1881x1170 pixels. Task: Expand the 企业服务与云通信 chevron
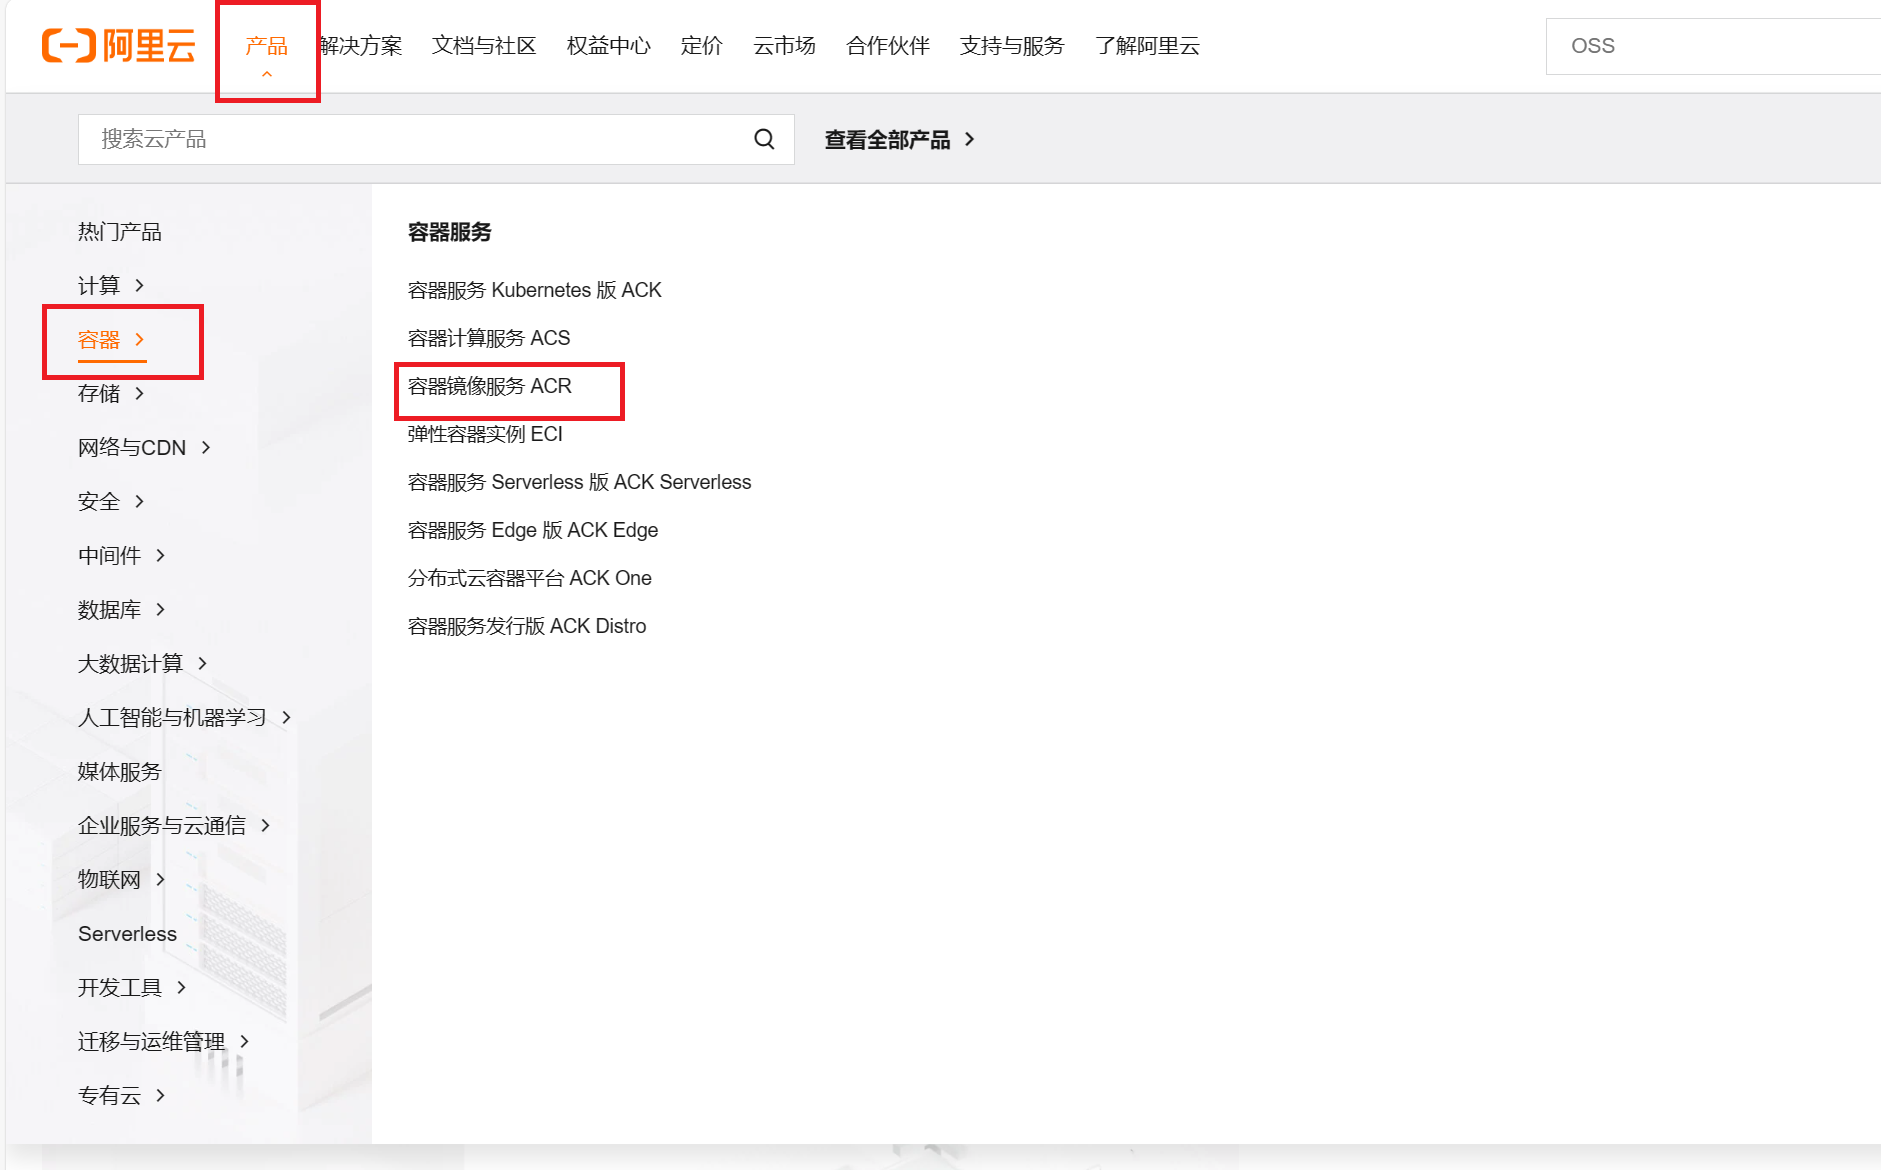pyautogui.click(x=265, y=826)
